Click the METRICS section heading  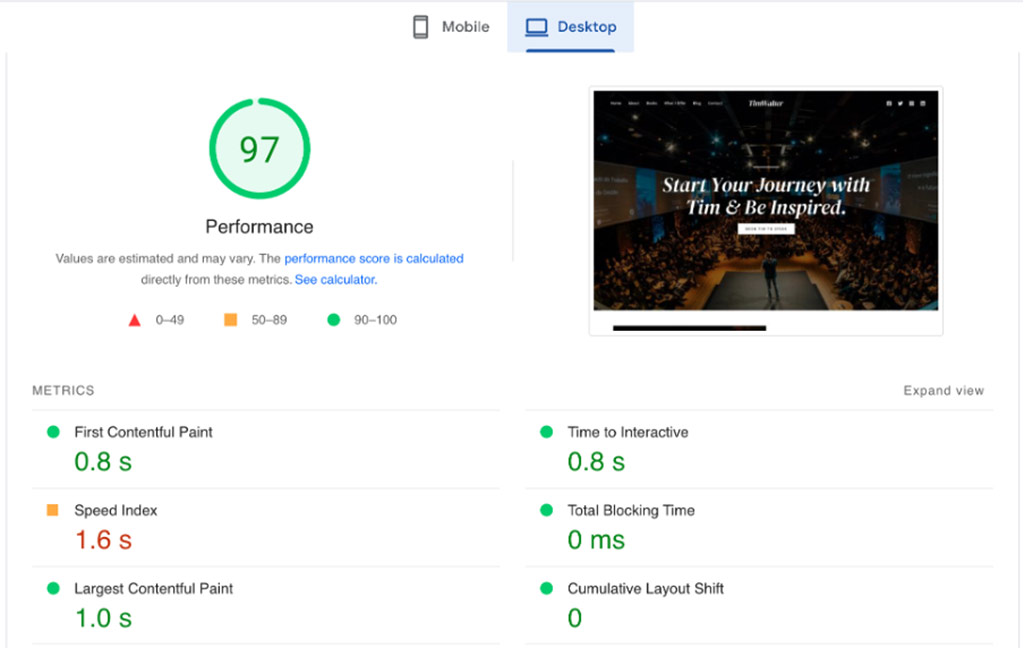click(63, 391)
